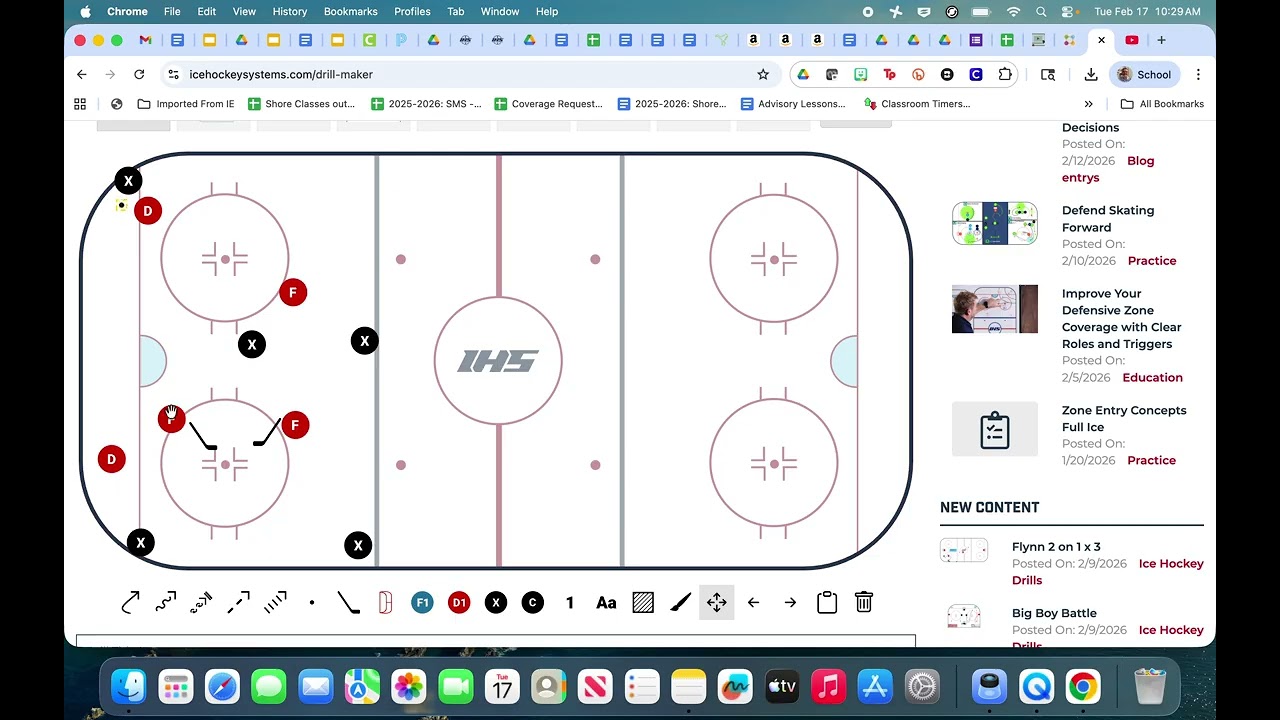Viewport: 1280px width, 720px height.
Task: Open the Profiles menu
Action: 412,11
